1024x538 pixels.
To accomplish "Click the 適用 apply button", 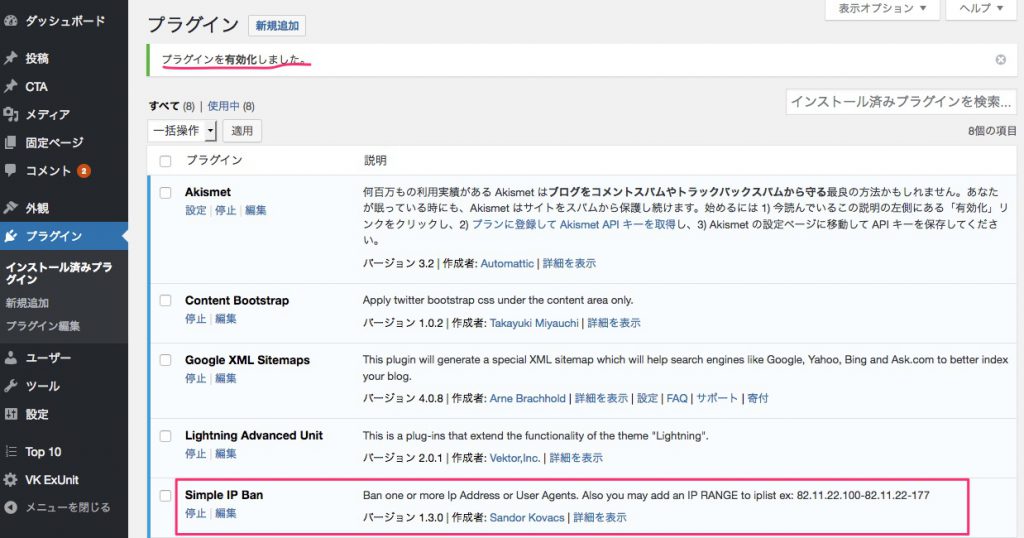I will pyautogui.click(x=242, y=131).
